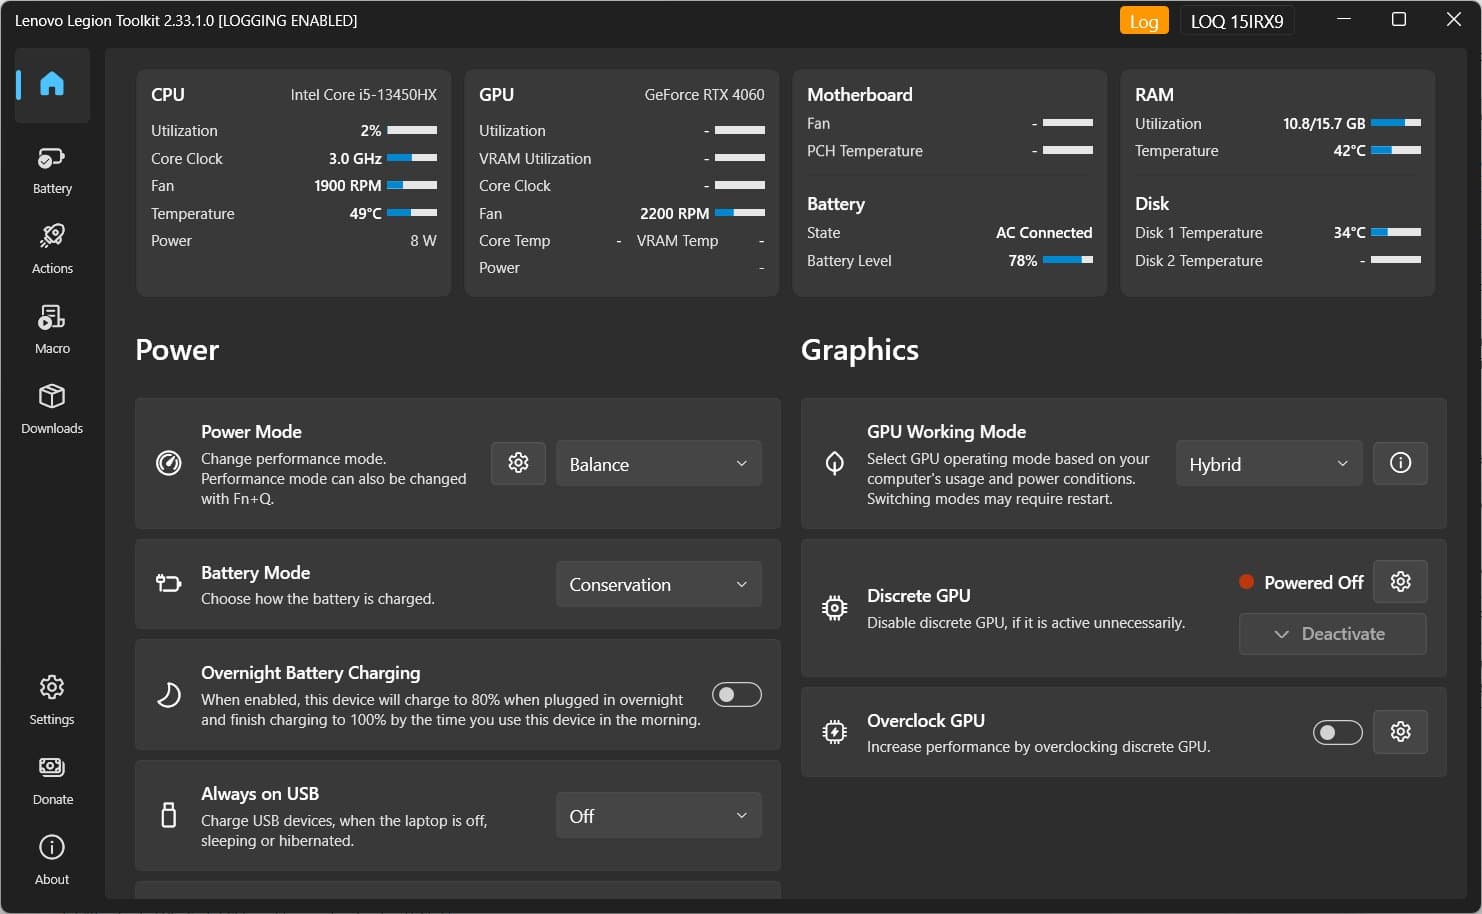
Task: Click the 1900 RPM CPU fan value
Action: pyautogui.click(x=348, y=186)
